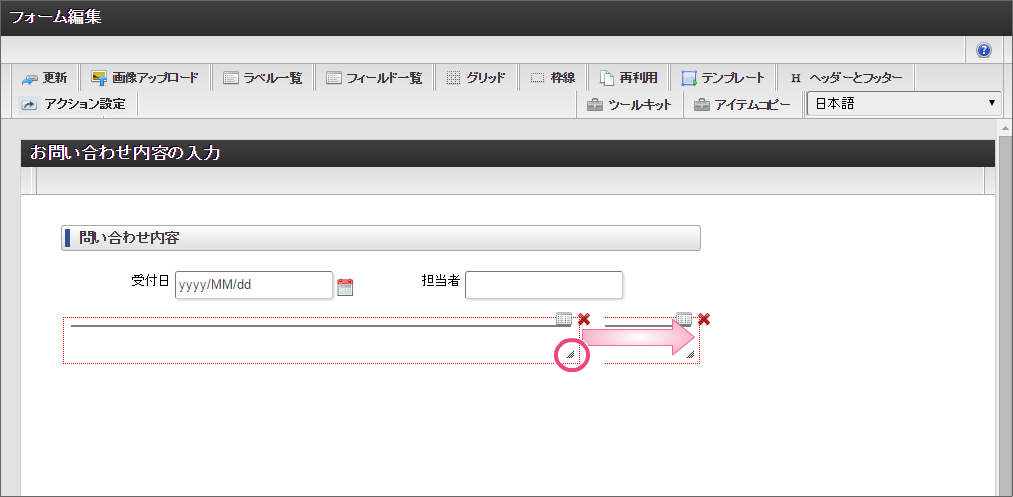Click the 担当者 input field
1013x497 pixels.
(x=544, y=285)
